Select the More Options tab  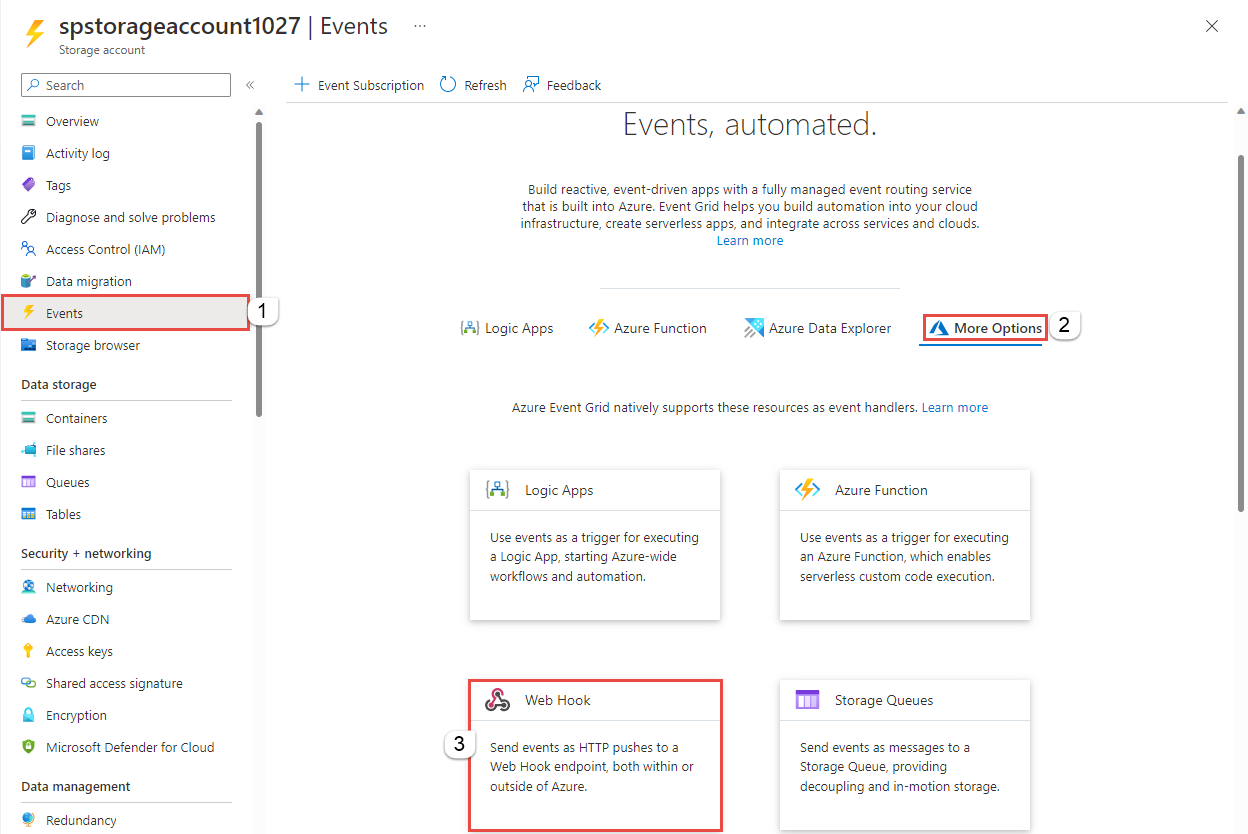985,328
